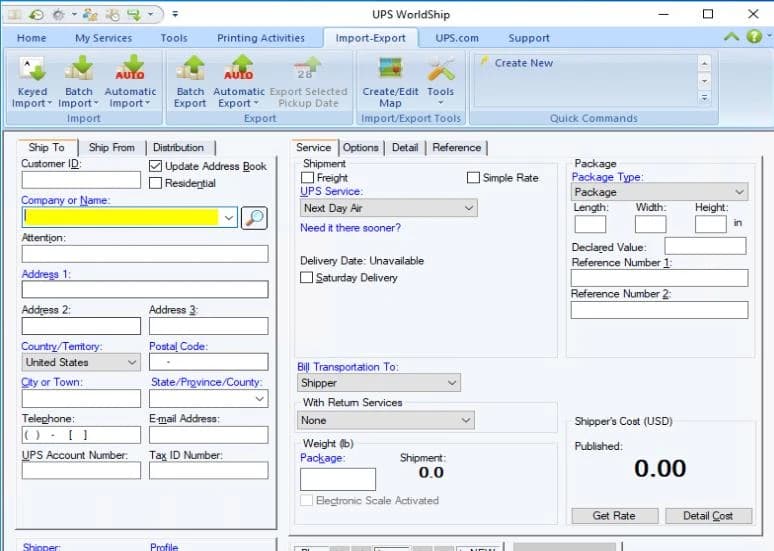Click the Need it there sooner? link

click(350, 228)
